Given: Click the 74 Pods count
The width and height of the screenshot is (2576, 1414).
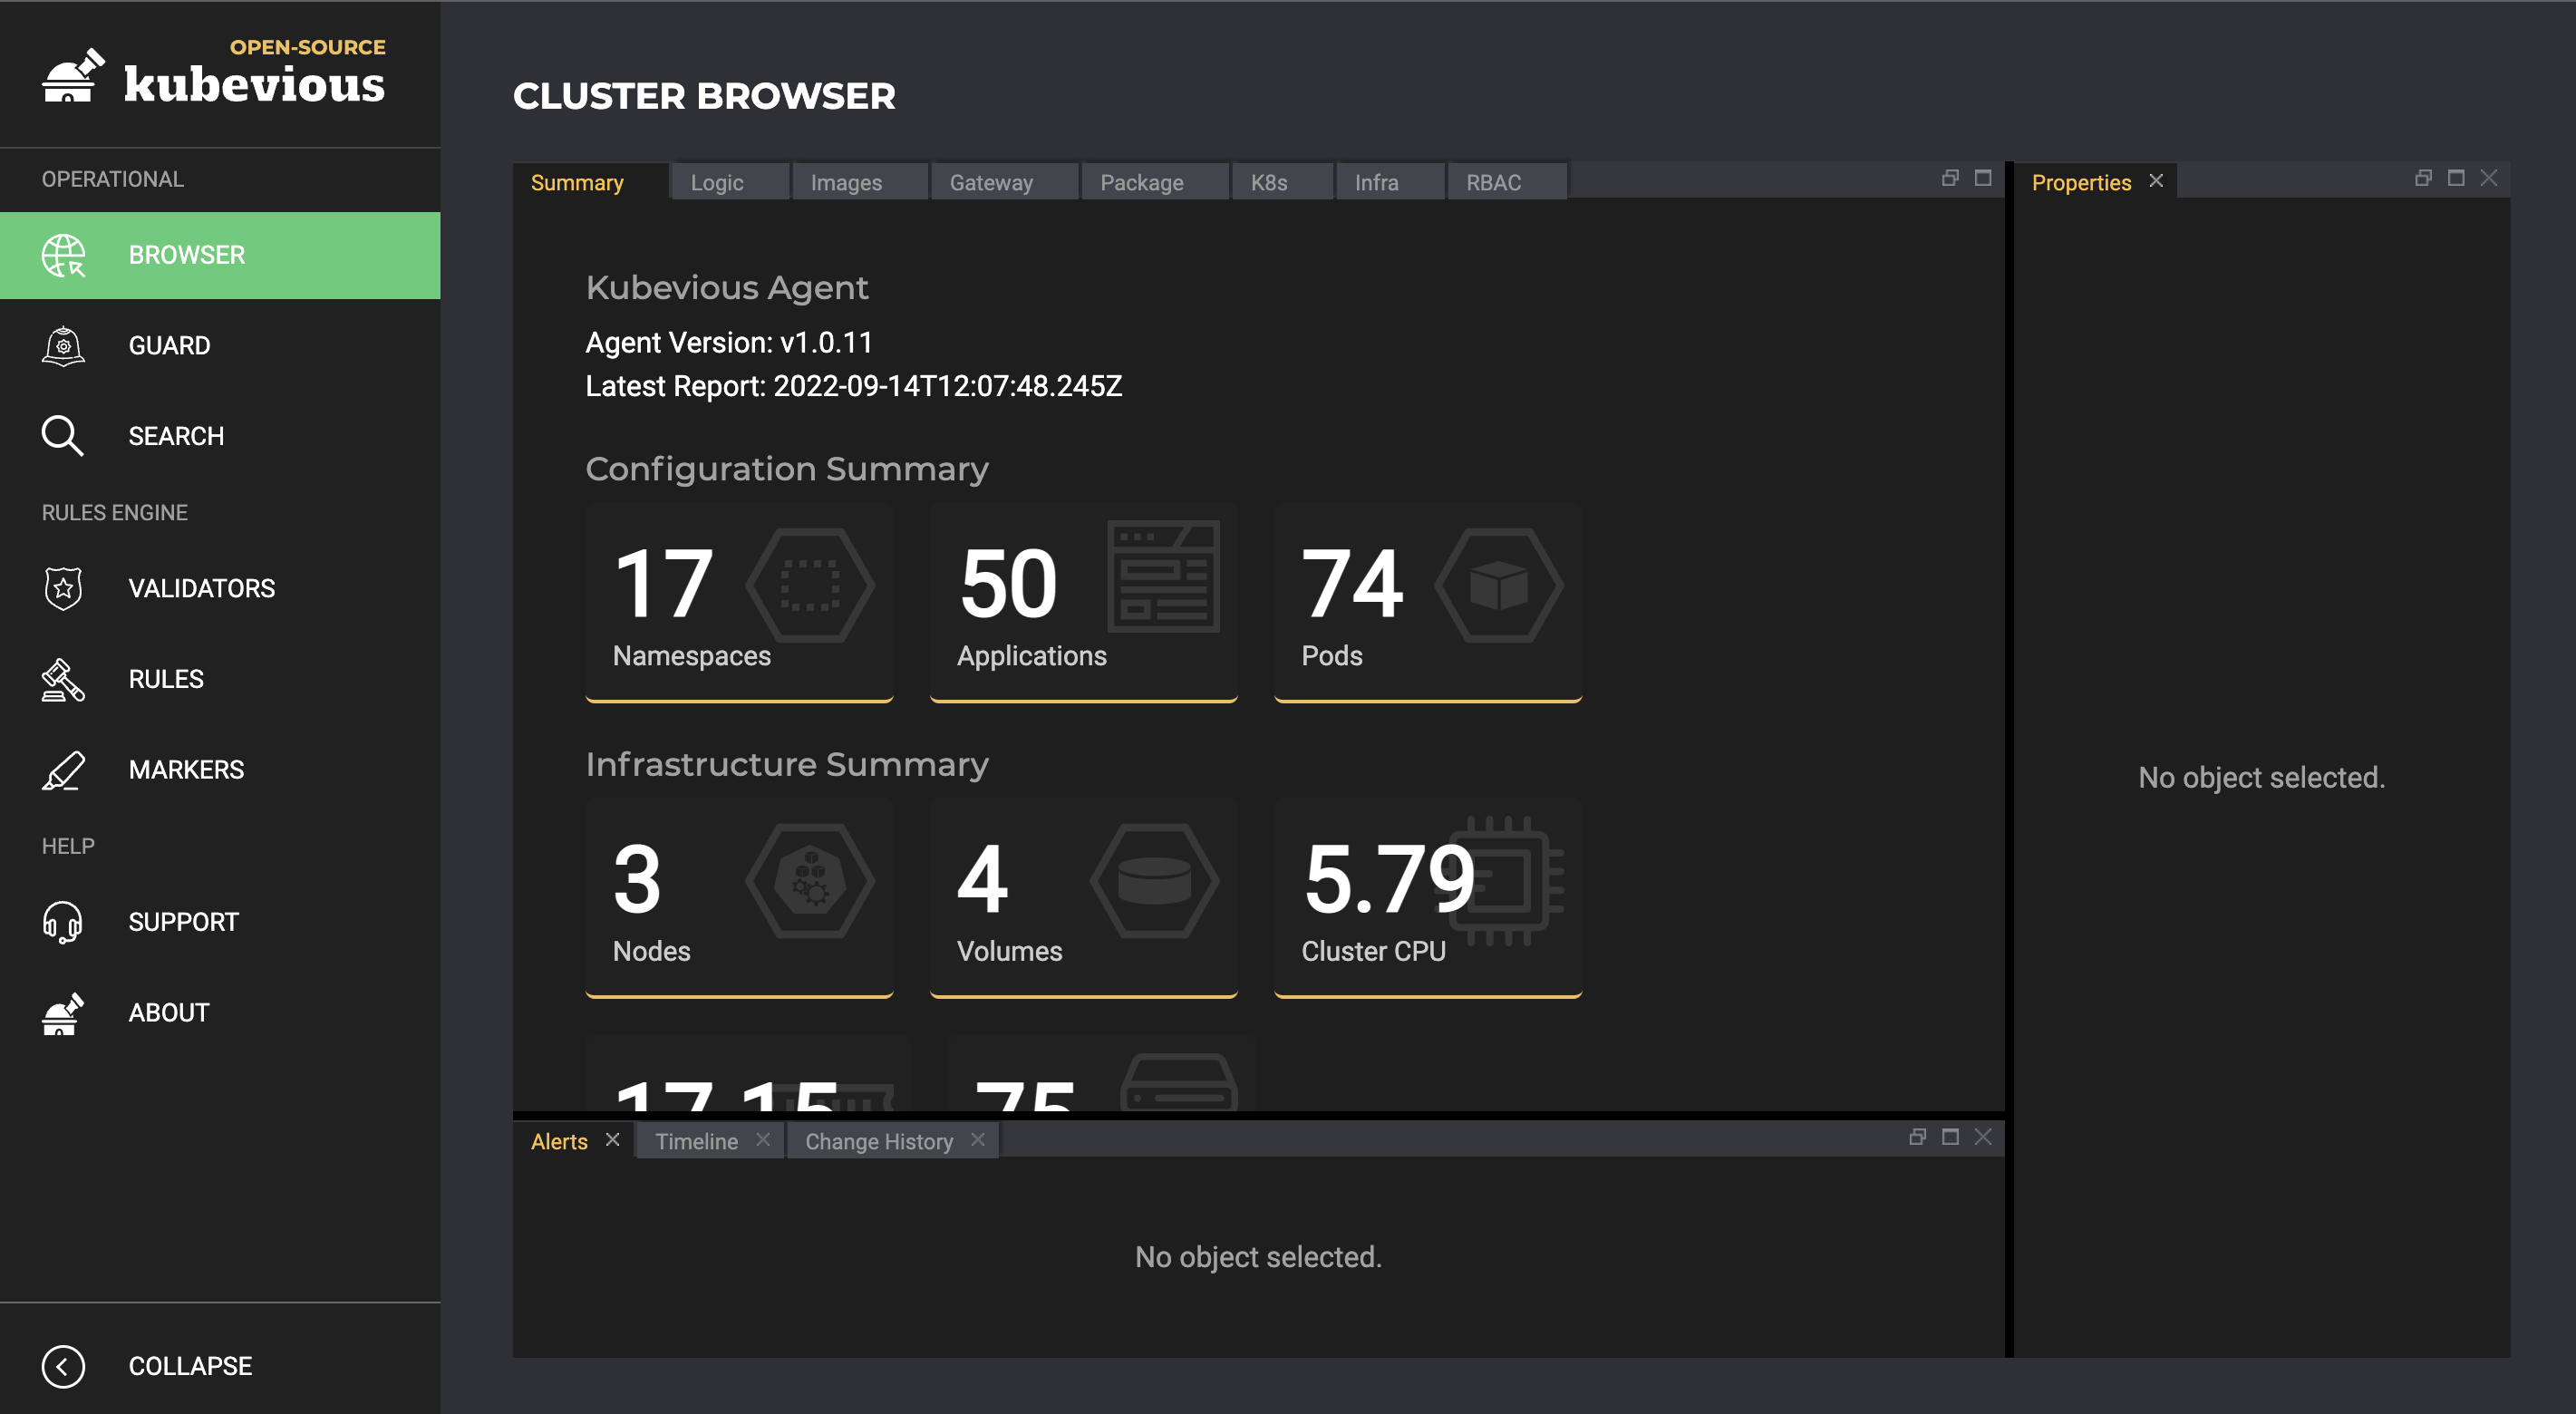Looking at the screenshot, I should 1353,583.
